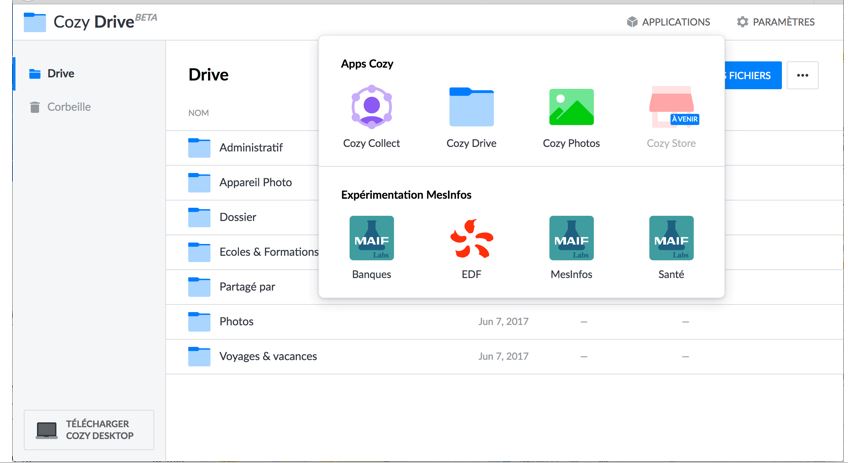Open the Administratif folder name
Viewport: 848px width, 463px height.
click(251, 148)
